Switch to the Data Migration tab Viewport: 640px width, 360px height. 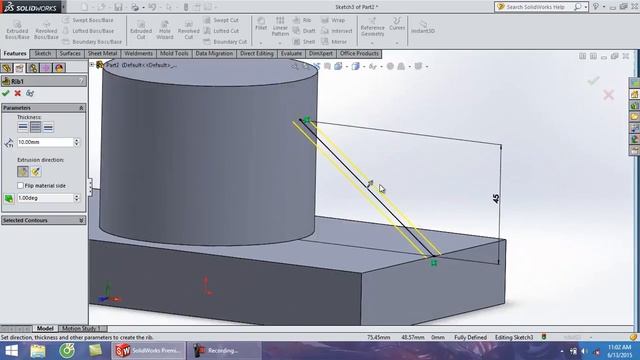214,54
